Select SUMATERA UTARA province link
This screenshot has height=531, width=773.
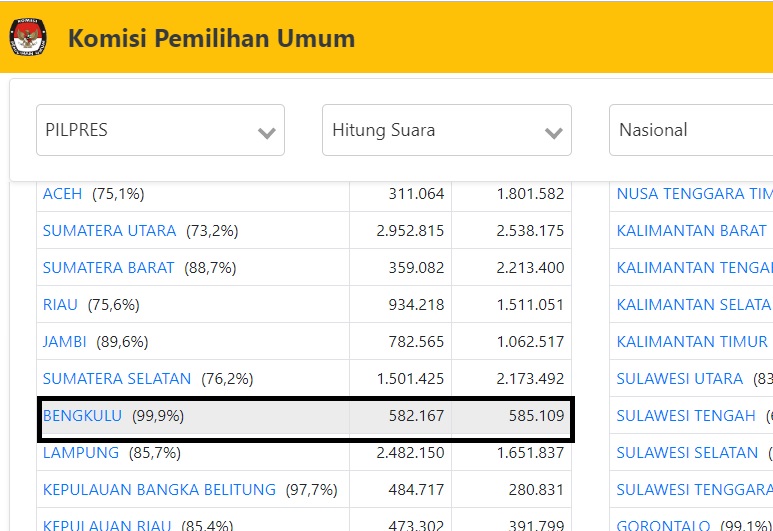click(109, 231)
